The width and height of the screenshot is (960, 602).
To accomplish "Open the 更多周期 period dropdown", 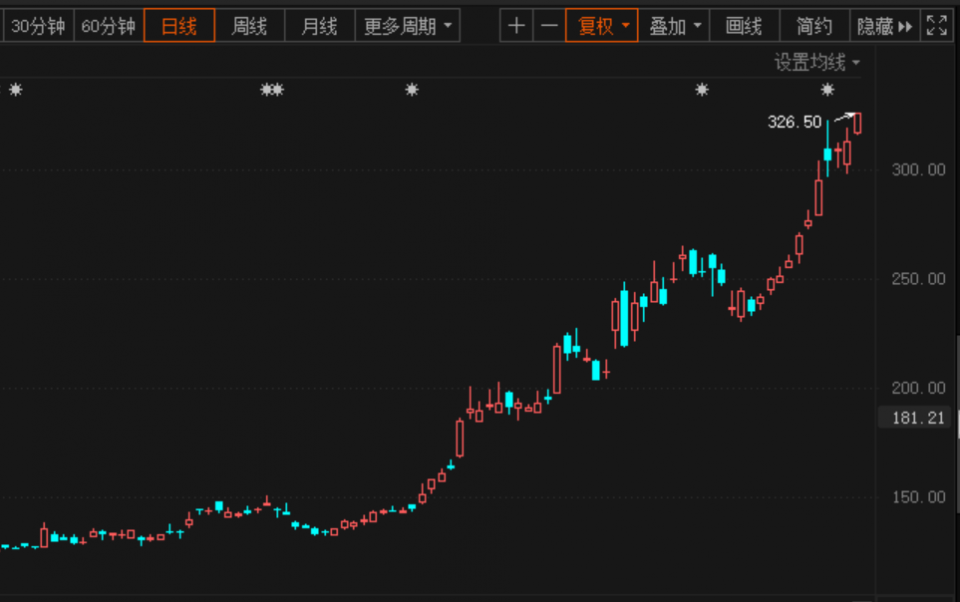I will point(407,26).
